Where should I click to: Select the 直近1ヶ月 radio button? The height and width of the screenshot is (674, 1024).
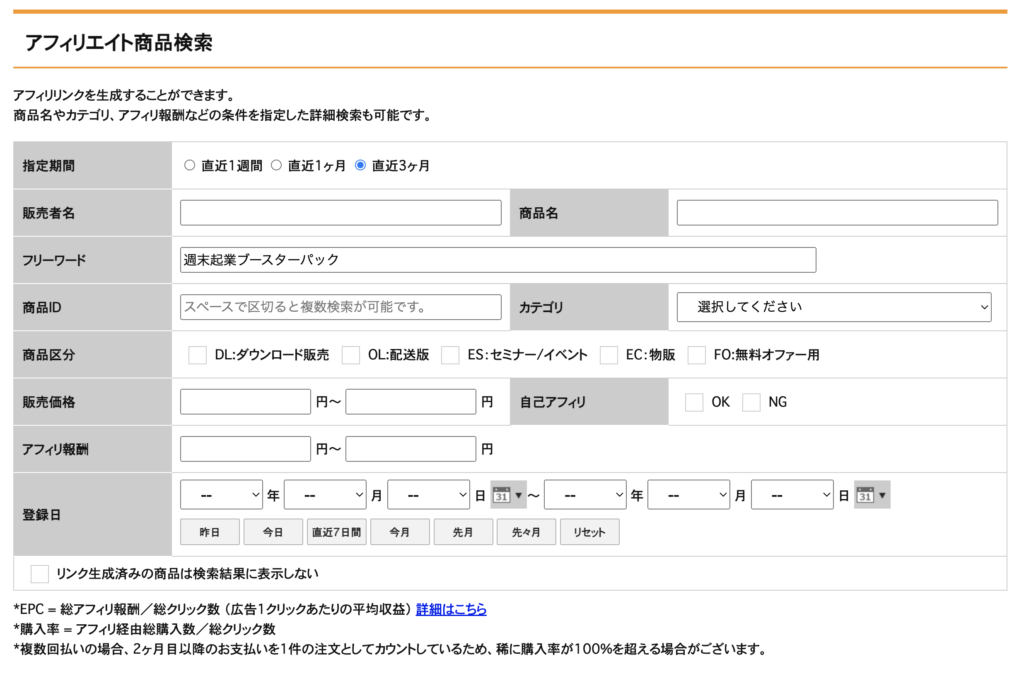[276, 165]
